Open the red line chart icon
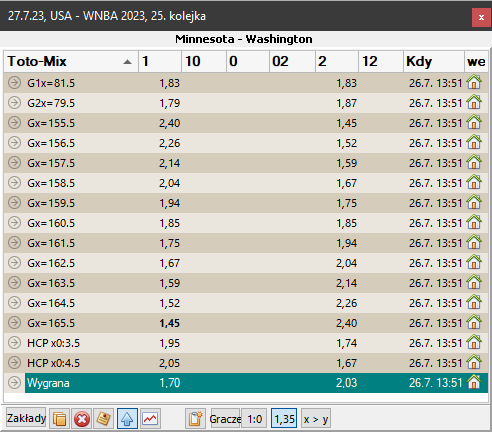This screenshot has height=432, width=492. click(150, 419)
